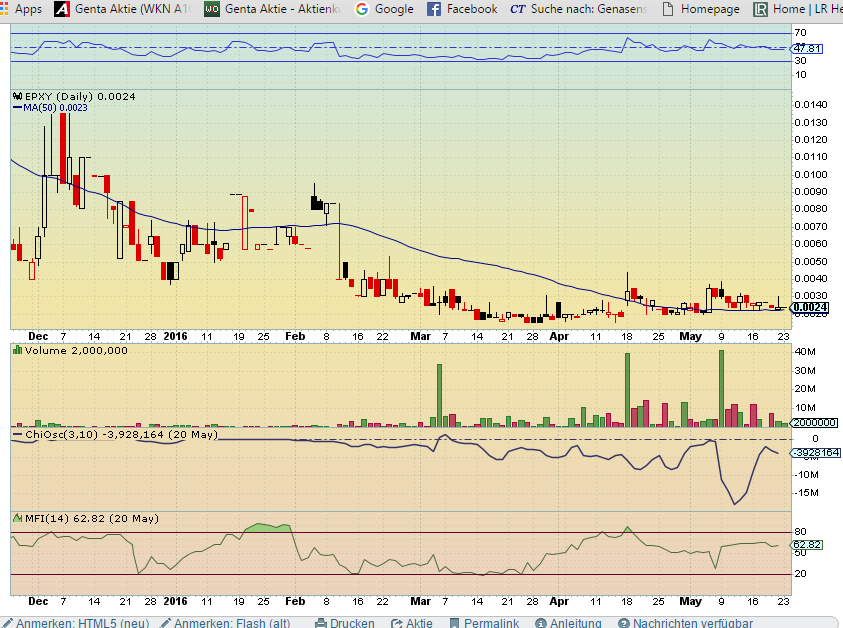
Task: Open Suche nach: Genasense bookmark
Action: (589, 9)
